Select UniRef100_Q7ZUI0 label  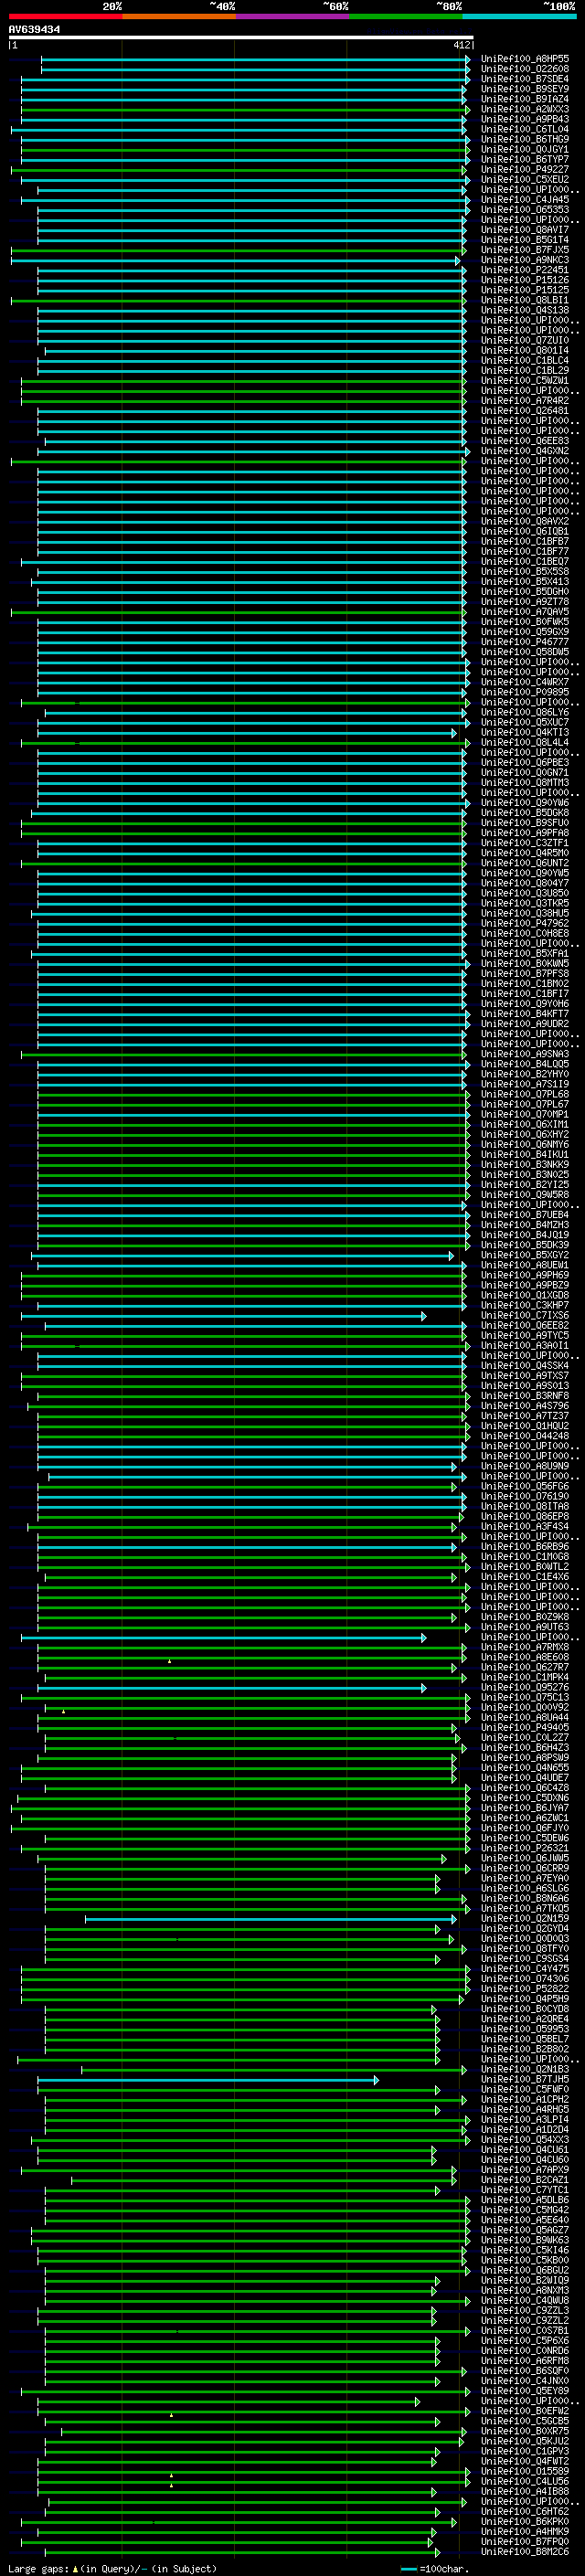pos(525,340)
